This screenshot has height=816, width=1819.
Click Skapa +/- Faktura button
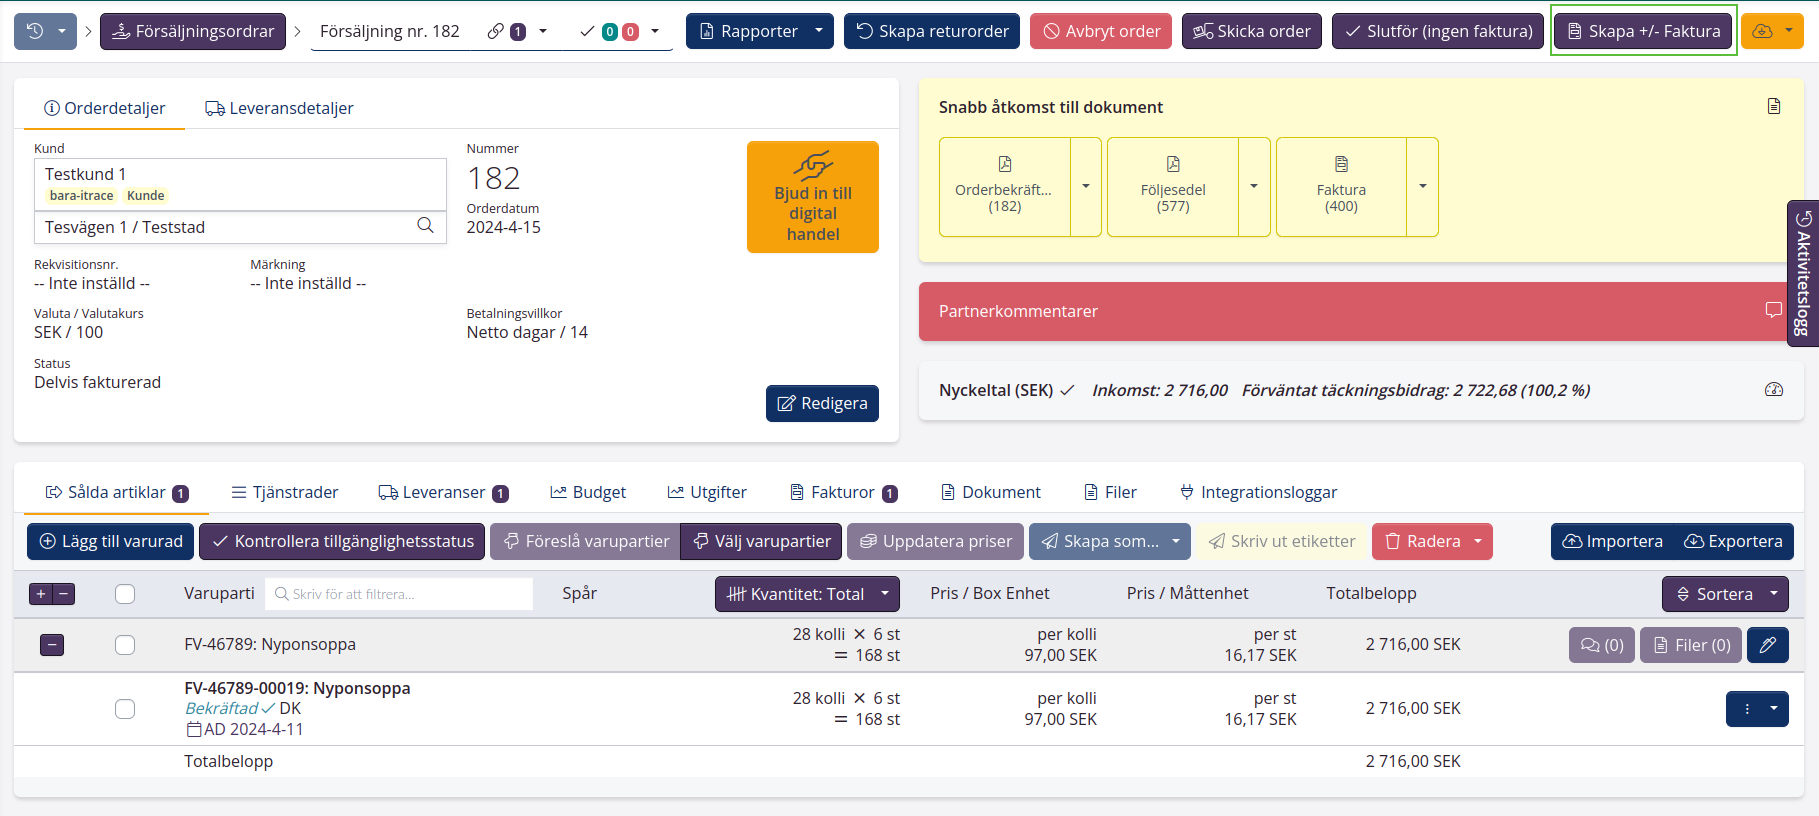1643,31
